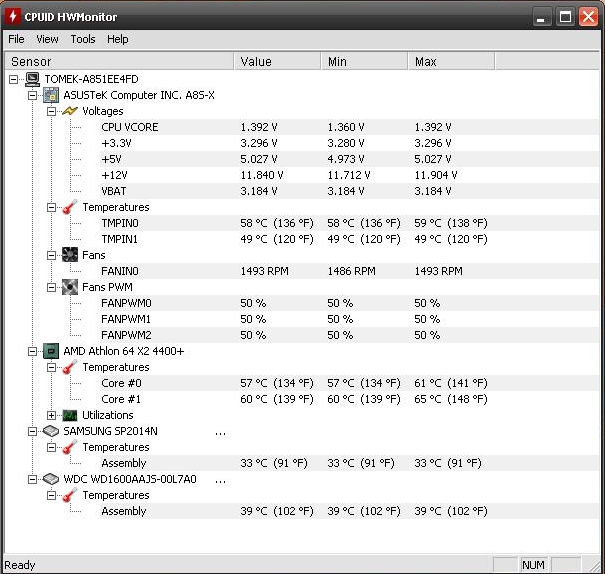Click the fan icon beside Fans PWM
The image size is (605, 574).
[x=69, y=287]
